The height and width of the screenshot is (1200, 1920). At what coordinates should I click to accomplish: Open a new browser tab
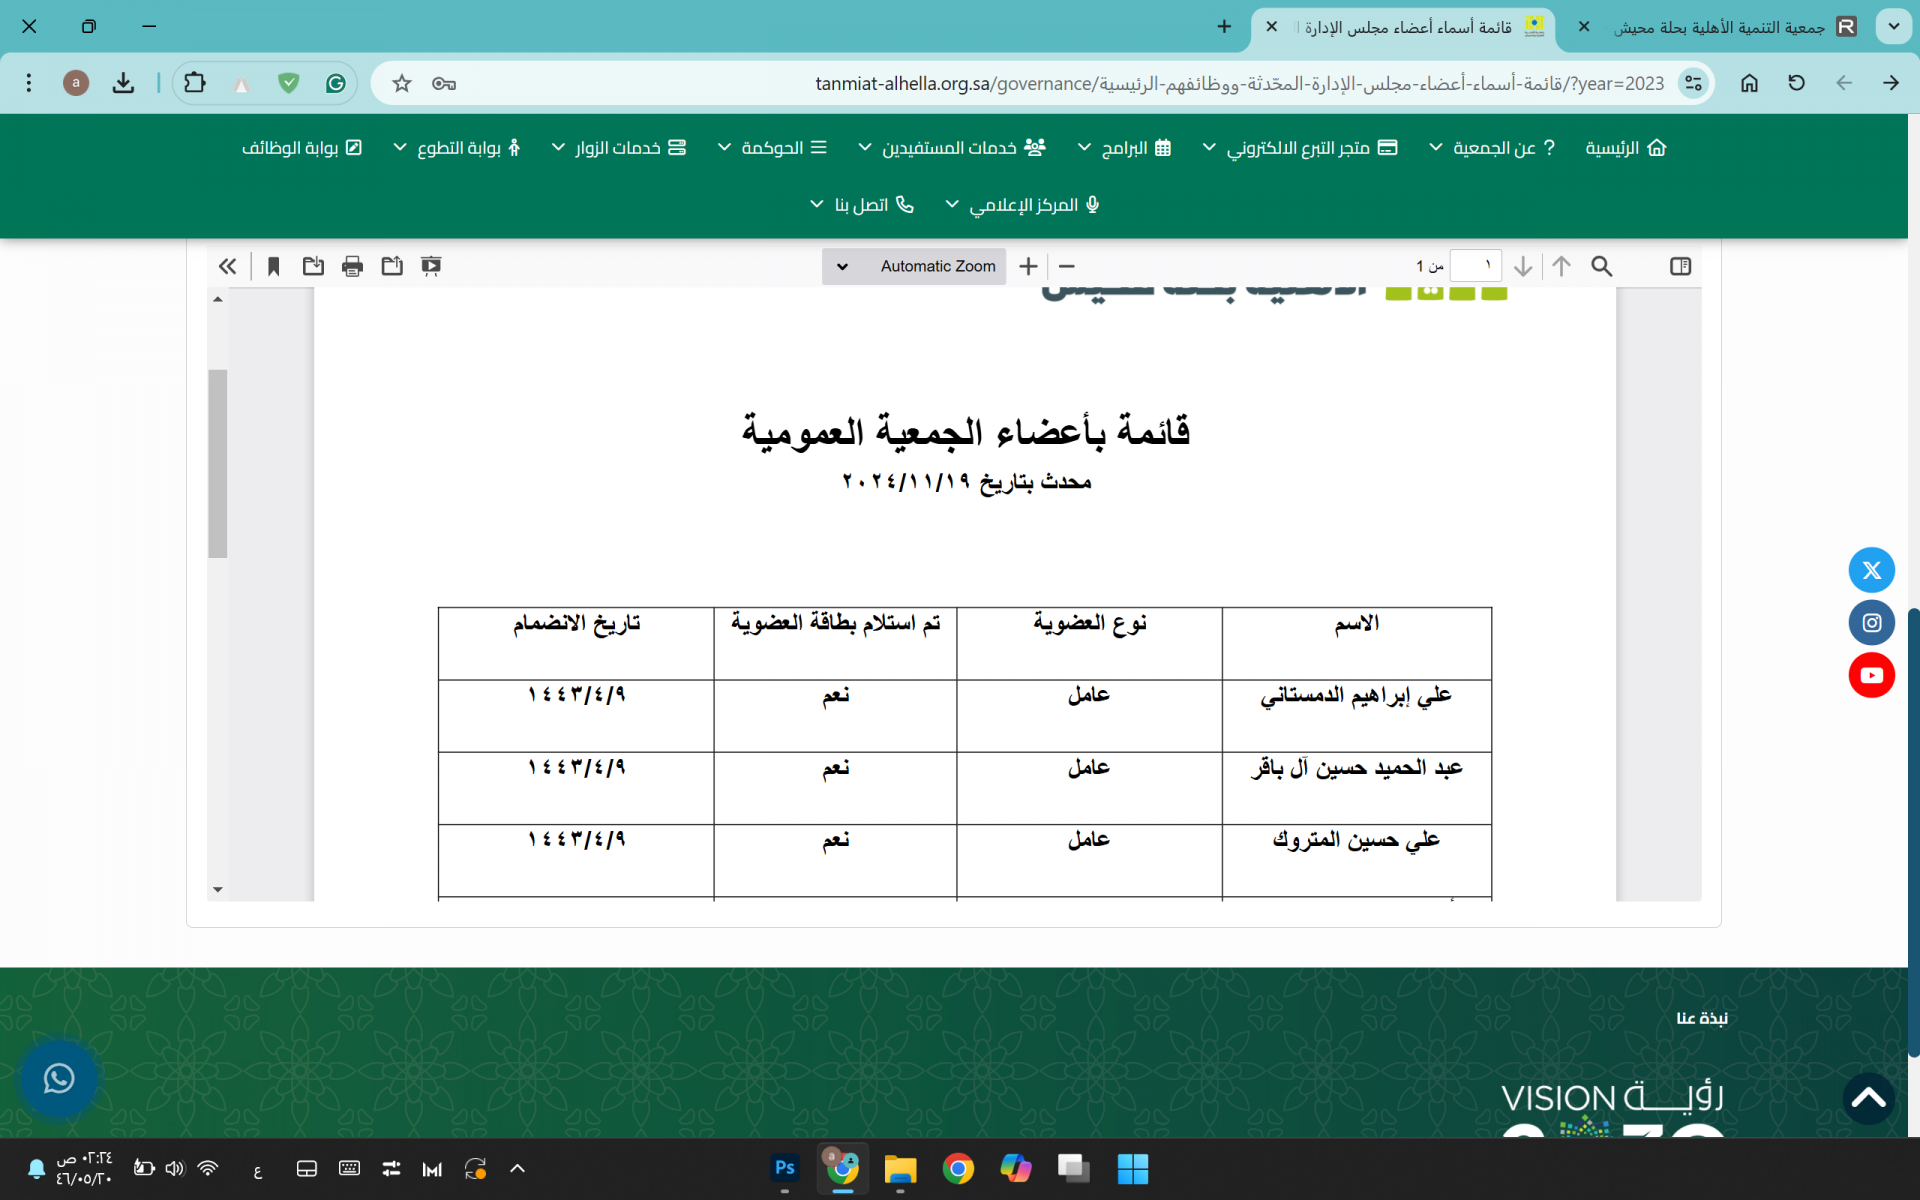(x=1224, y=27)
